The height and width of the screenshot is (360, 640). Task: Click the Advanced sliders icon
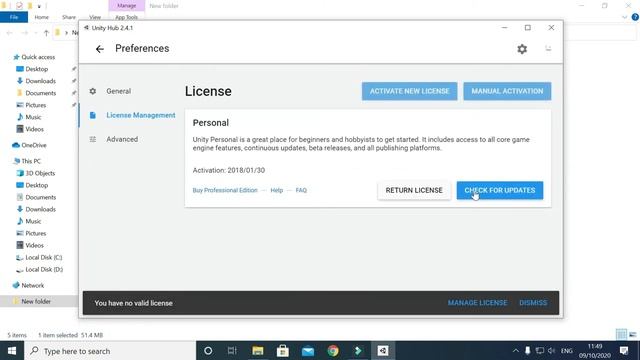(93, 139)
